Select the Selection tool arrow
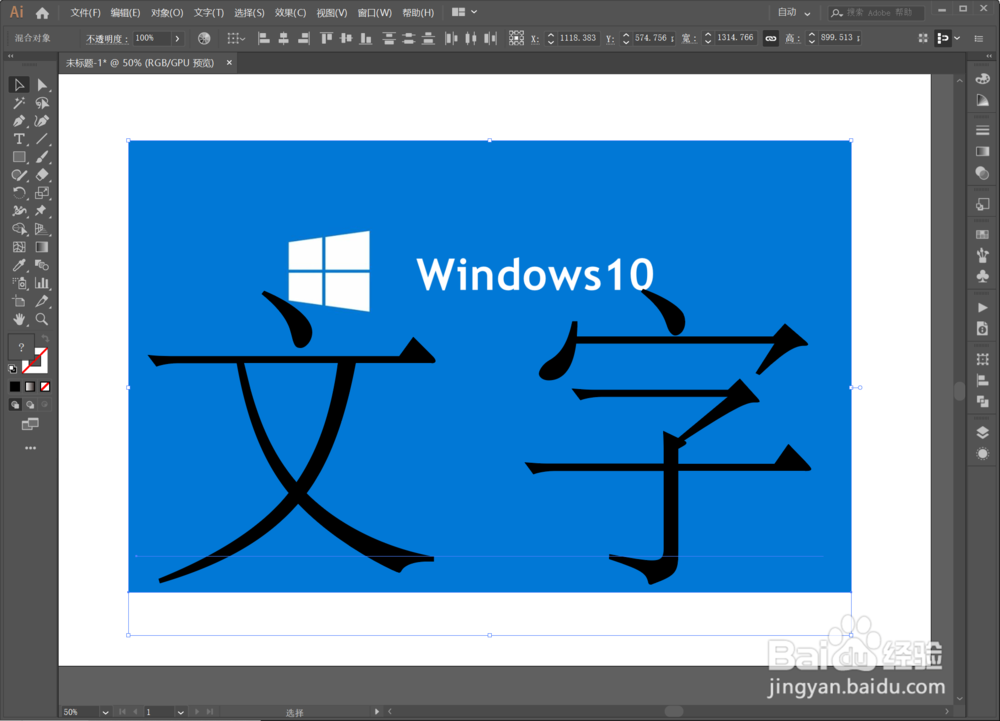Screen dimensions: 1000x721 18,85
